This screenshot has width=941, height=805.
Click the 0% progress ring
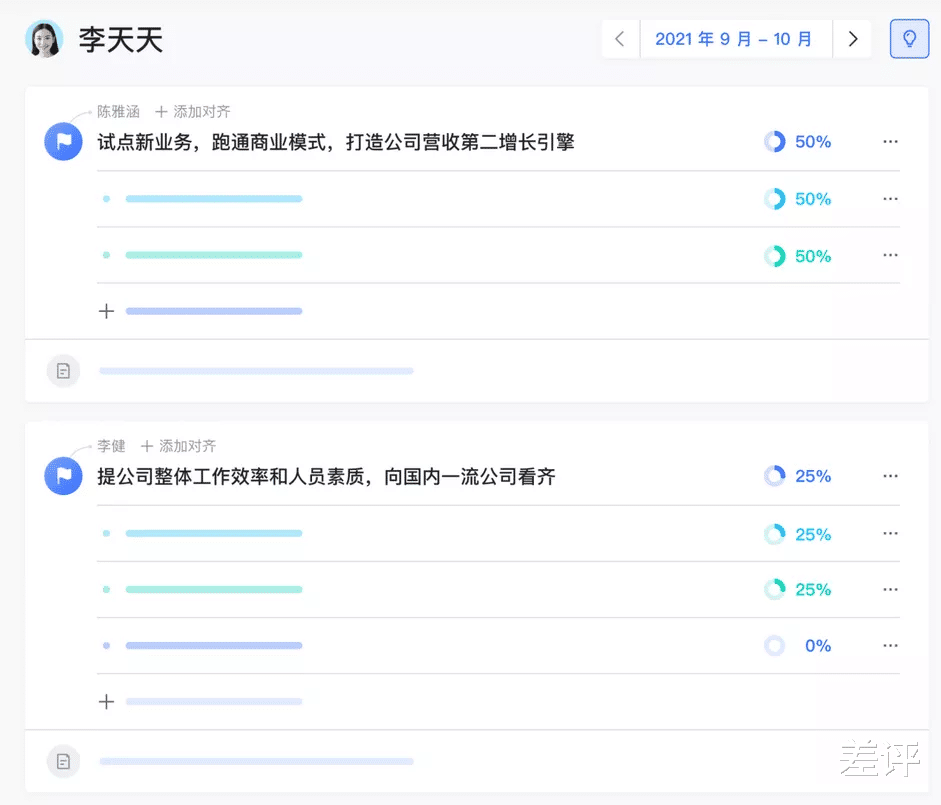click(774, 645)
